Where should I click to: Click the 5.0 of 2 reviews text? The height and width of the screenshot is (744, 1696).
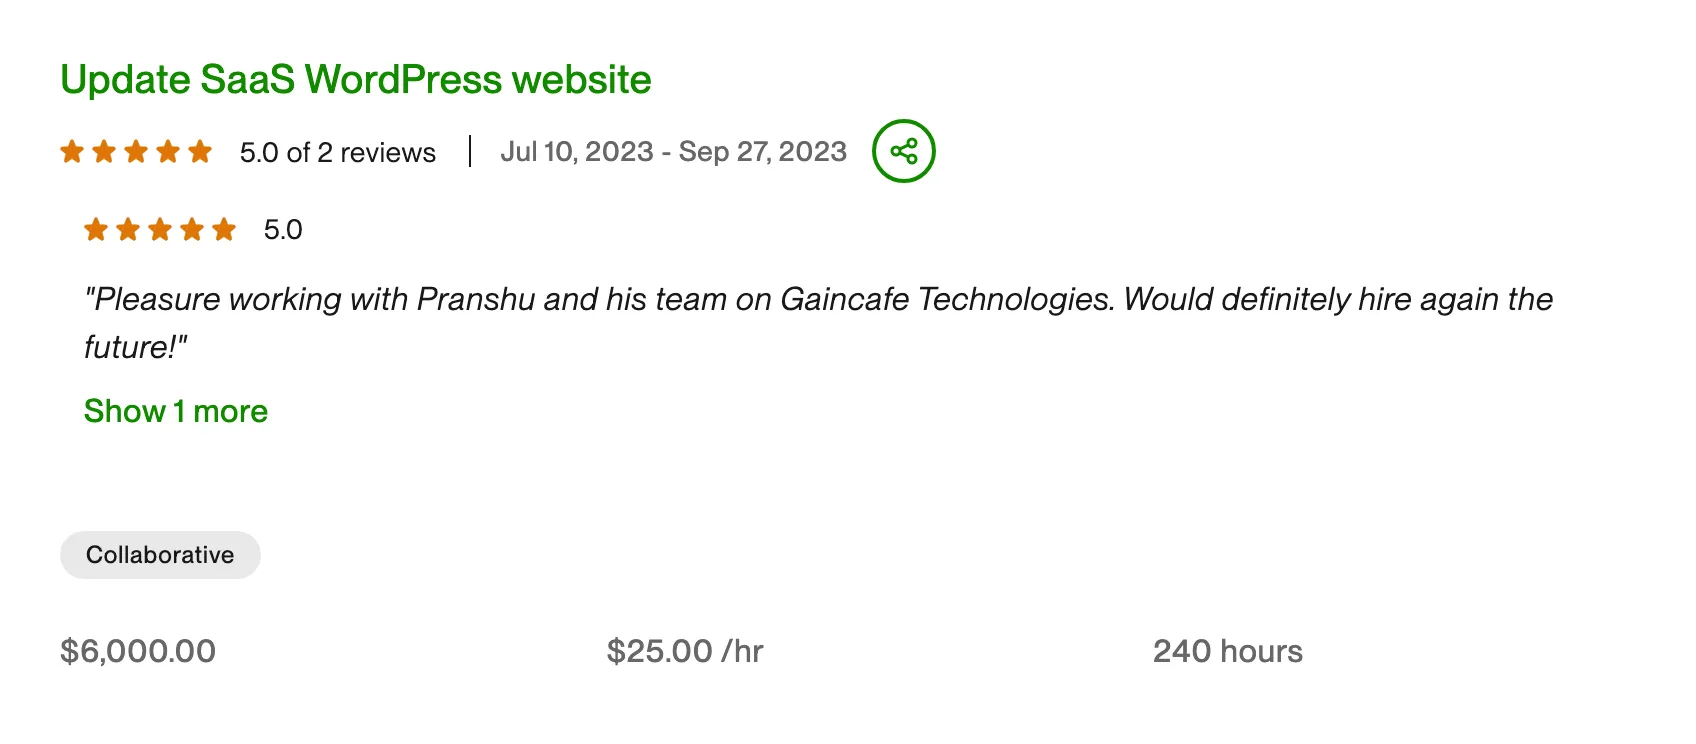coord(338,153)
